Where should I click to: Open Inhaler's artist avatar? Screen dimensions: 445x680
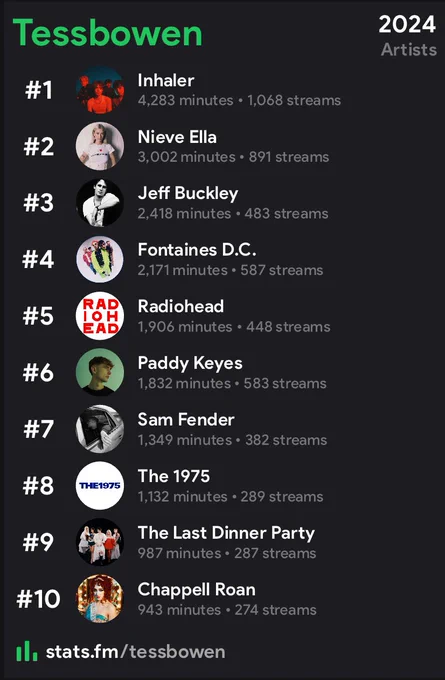point(100,89)
